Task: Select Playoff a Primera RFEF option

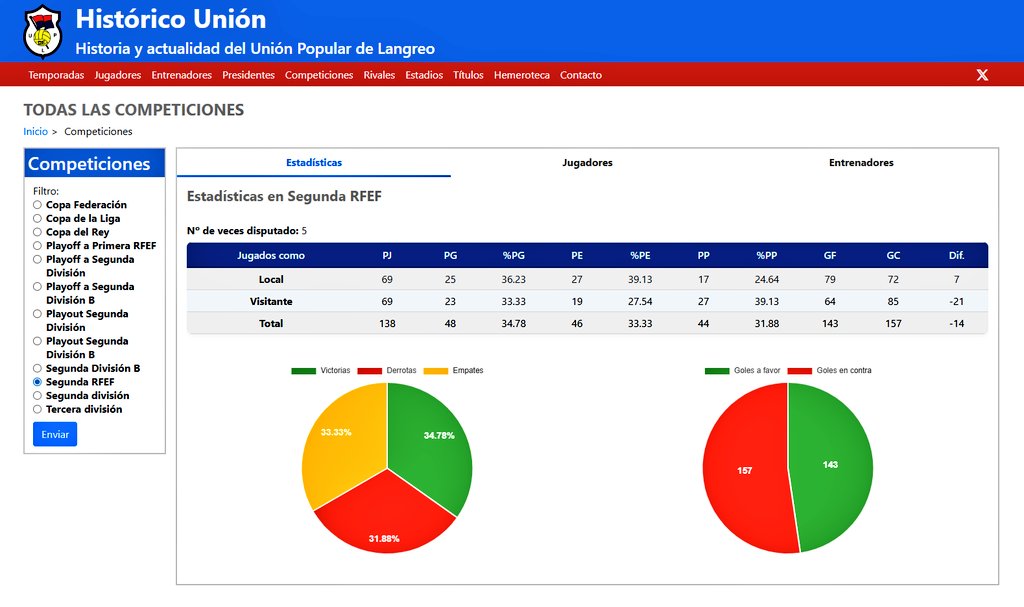Action: [37, 246]
